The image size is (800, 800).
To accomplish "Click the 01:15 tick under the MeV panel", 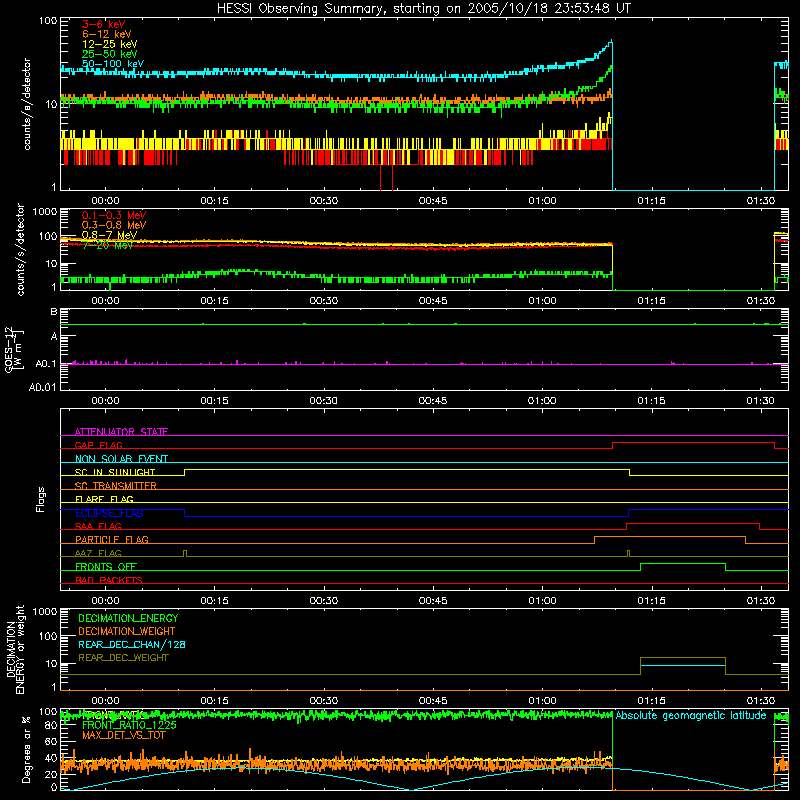I will pyautogui.click(x=651, y=301).
